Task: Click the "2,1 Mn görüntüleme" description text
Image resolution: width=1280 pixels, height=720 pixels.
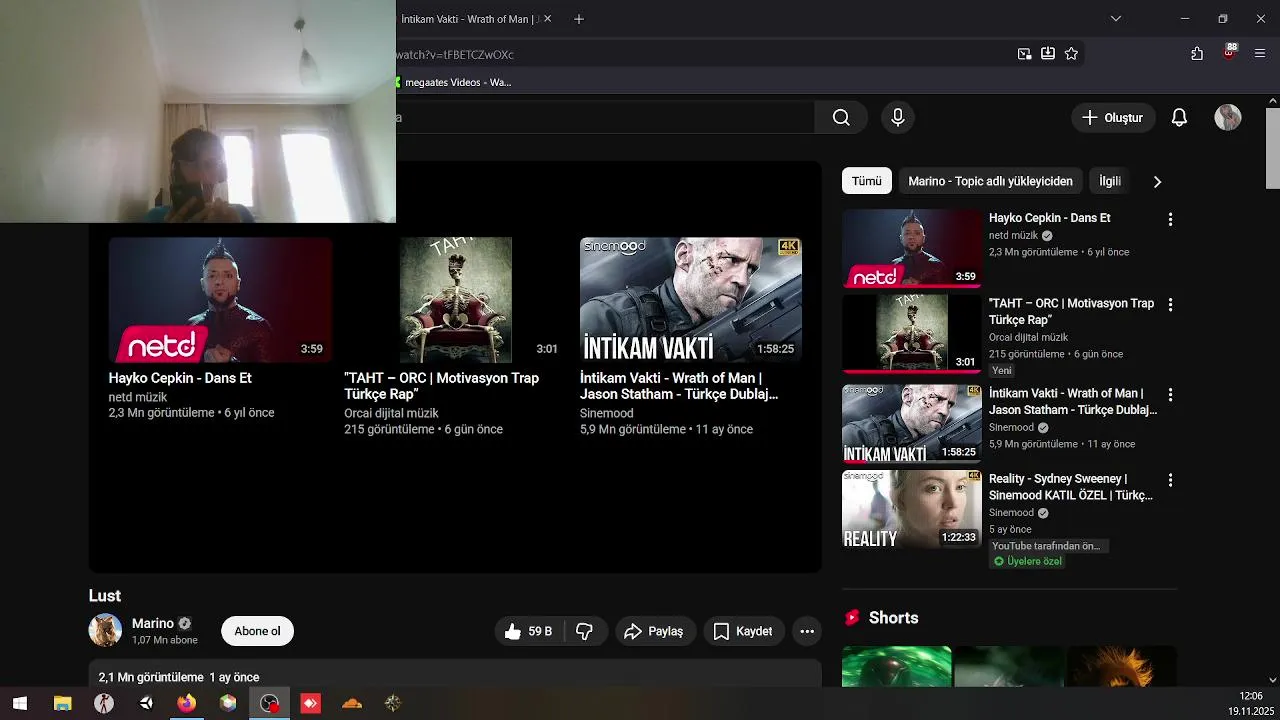Action: point(151,677)
